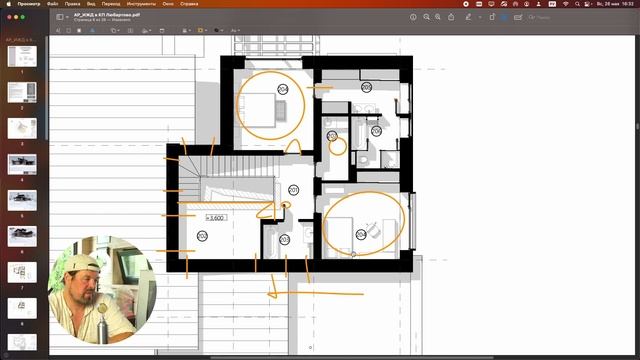Open the Правка menu

(72, 4)
